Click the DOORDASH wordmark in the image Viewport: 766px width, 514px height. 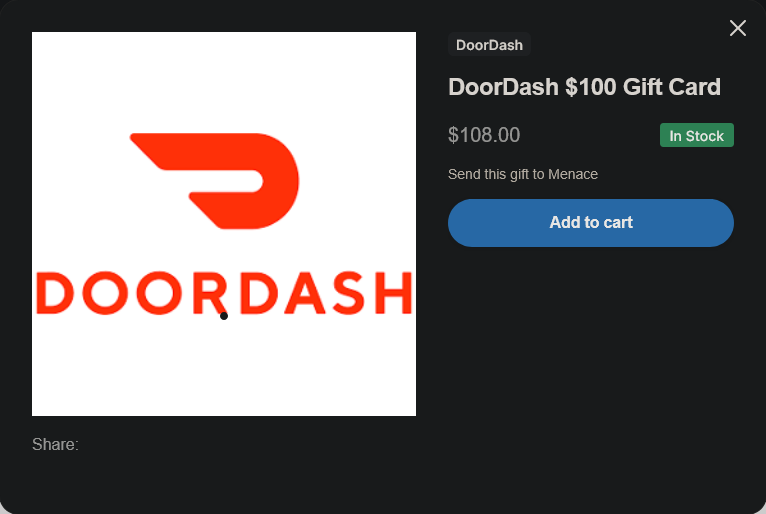[224, 293]
